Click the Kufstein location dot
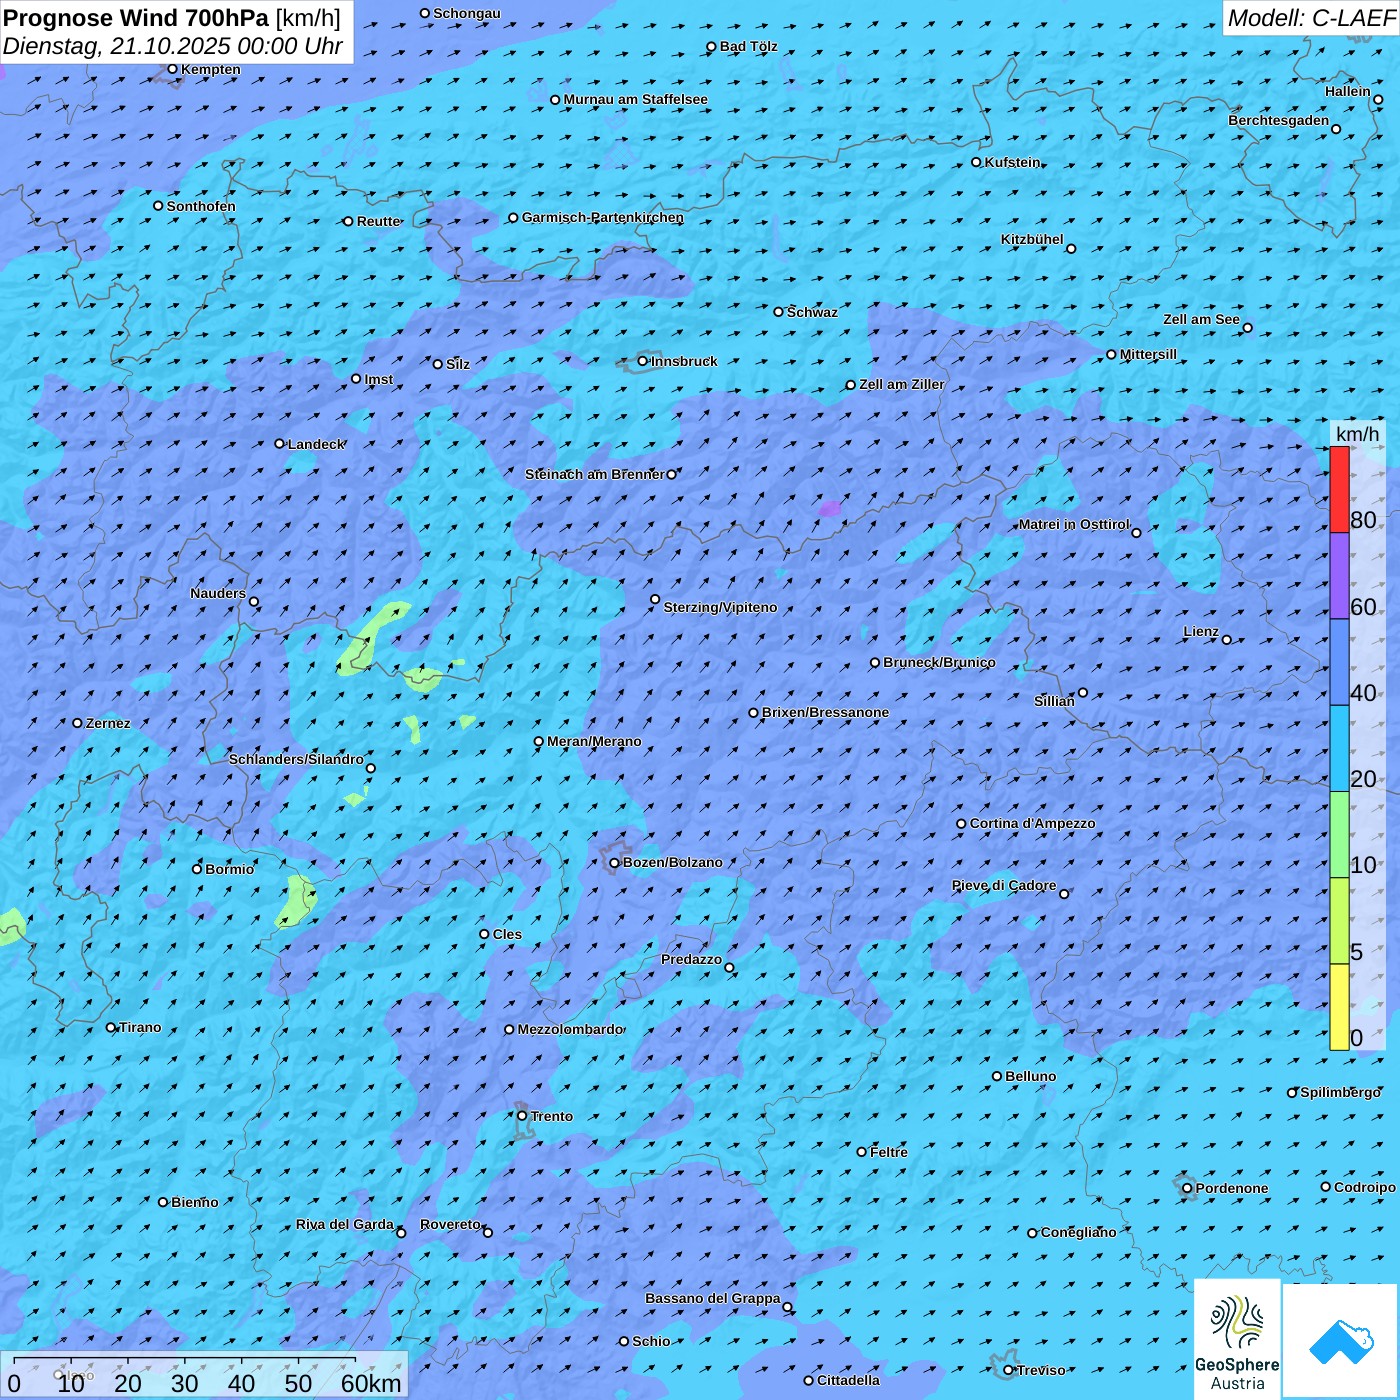The image size is (1400, 1400). pos(977,162)
